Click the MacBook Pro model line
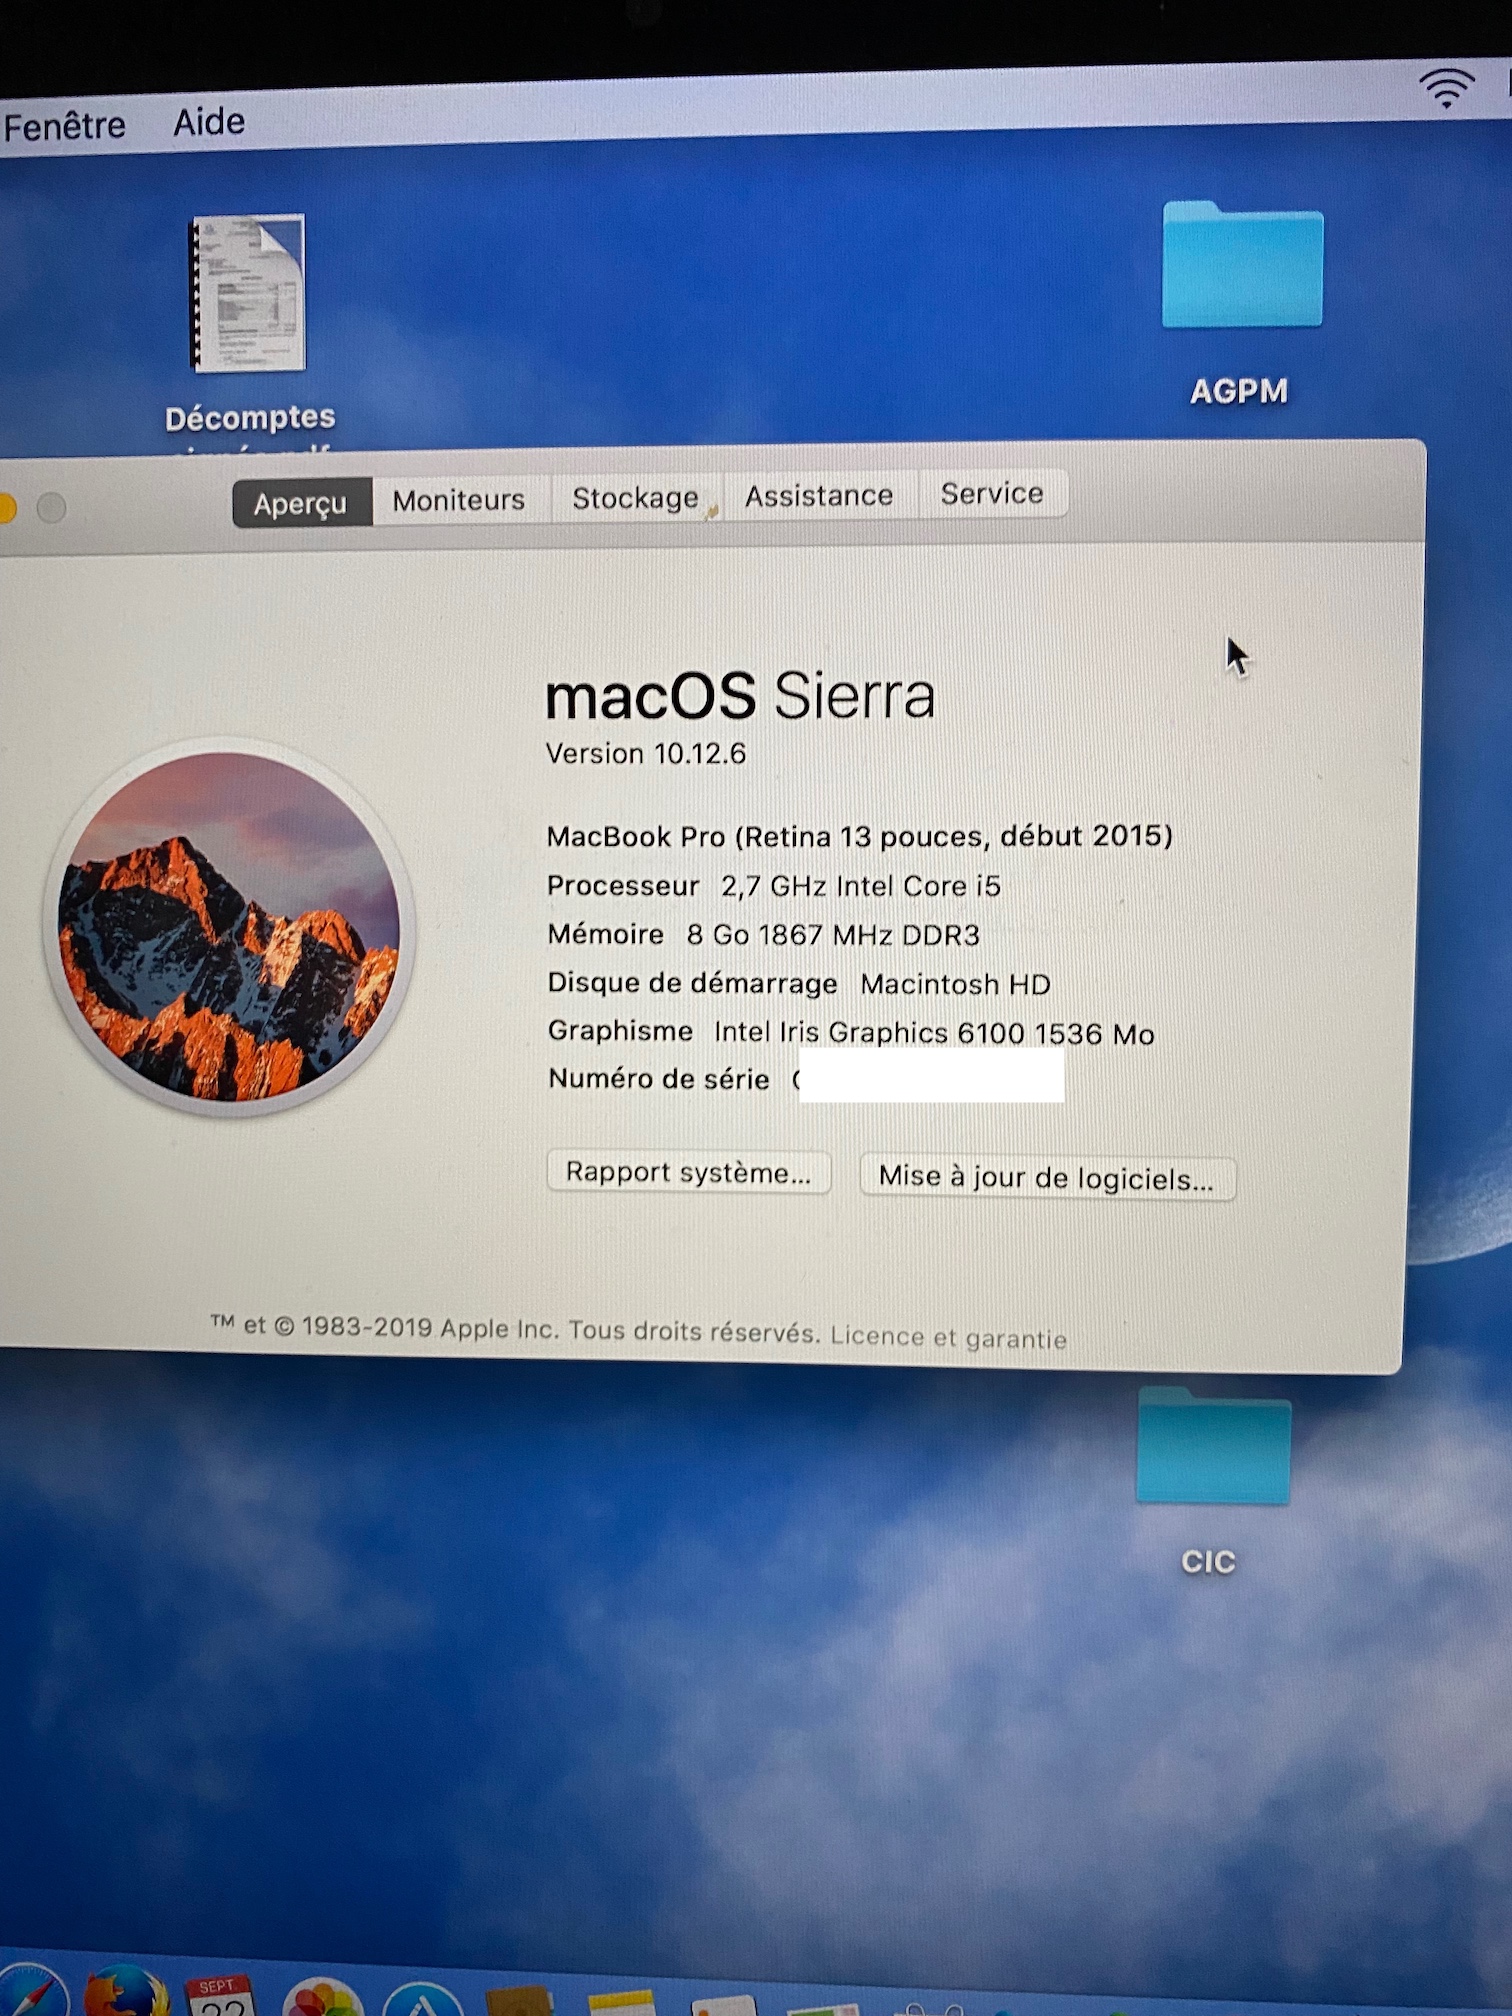1512x2016 pixels. [860, 836]
